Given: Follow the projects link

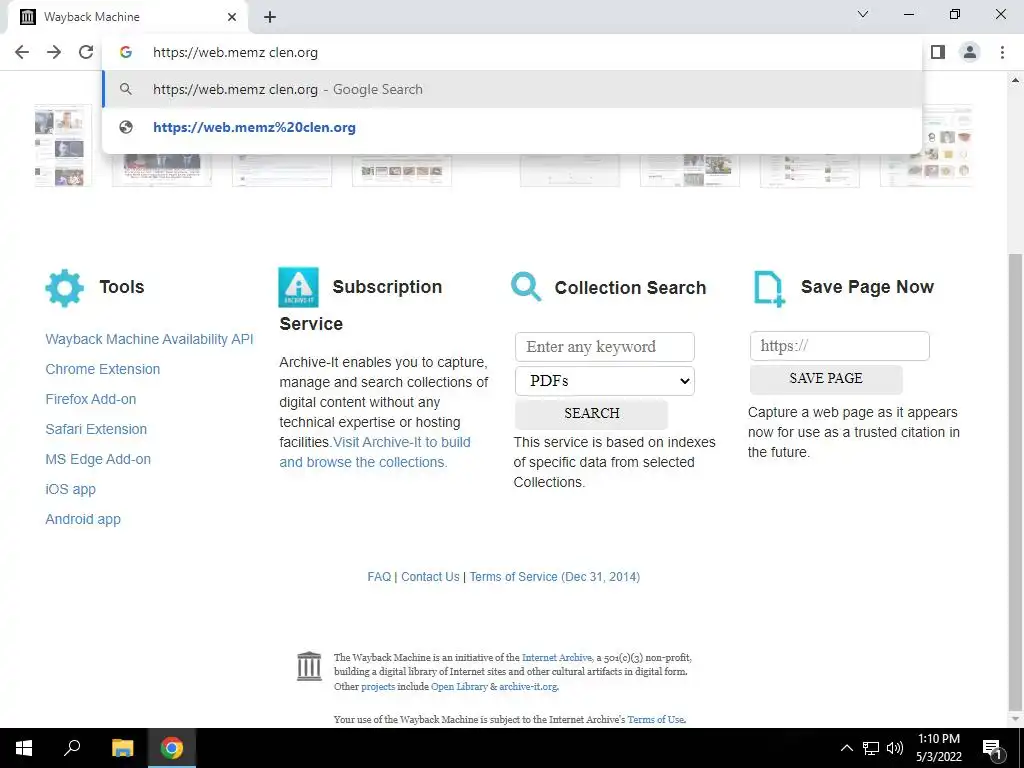Looking at the screenshot, I should pyautogui.click(x=378, y=686).
